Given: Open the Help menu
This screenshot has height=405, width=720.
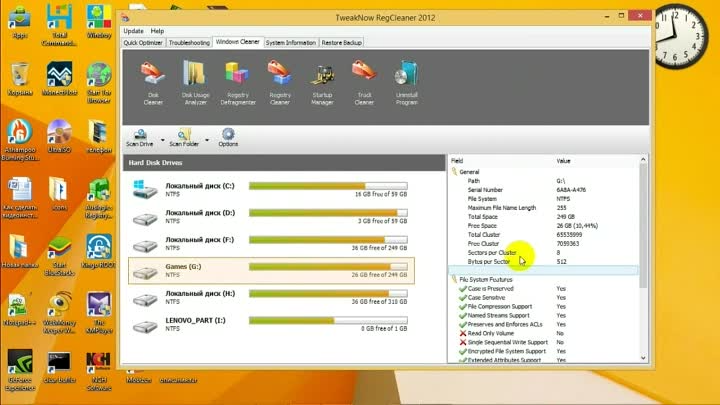Looking at the screenshot, I should [x=157, y=31].
